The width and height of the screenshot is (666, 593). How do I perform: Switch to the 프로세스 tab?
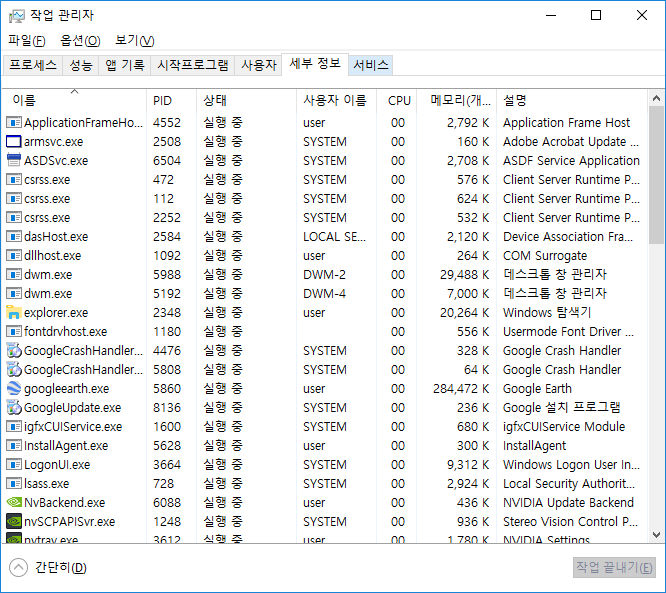click(33, 65)
